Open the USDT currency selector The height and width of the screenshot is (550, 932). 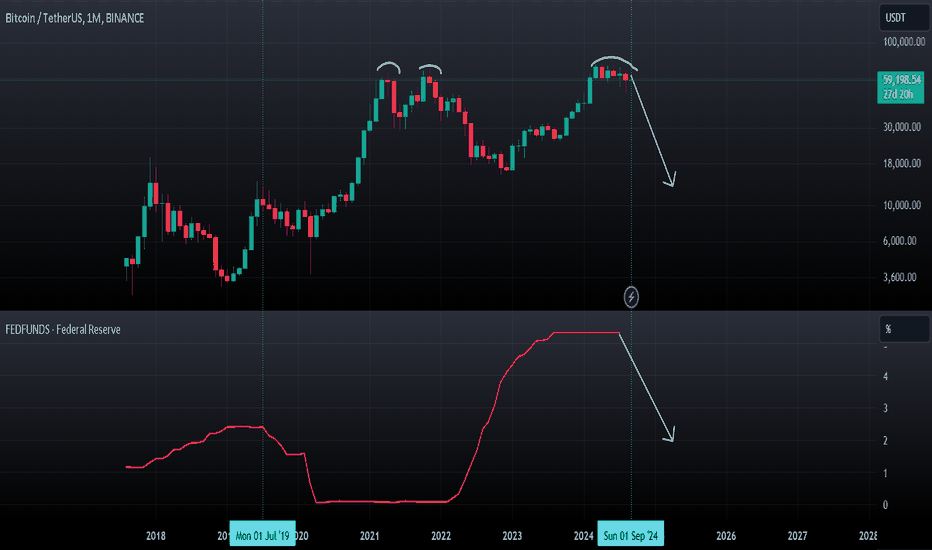[x=903, y=18]
